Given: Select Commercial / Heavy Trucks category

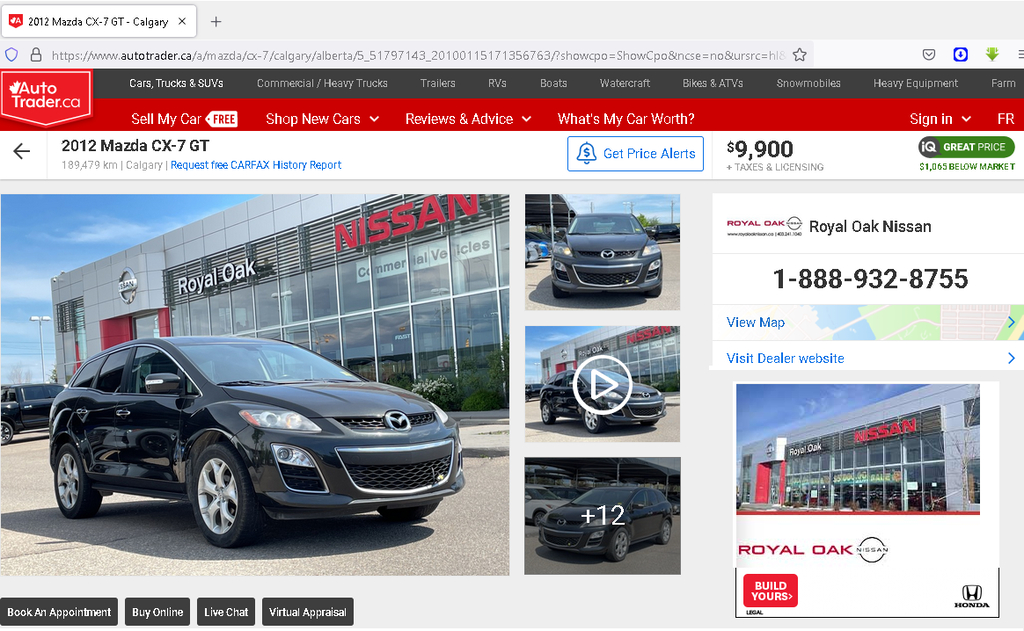Looking at the screenshot, I should 322,83.
